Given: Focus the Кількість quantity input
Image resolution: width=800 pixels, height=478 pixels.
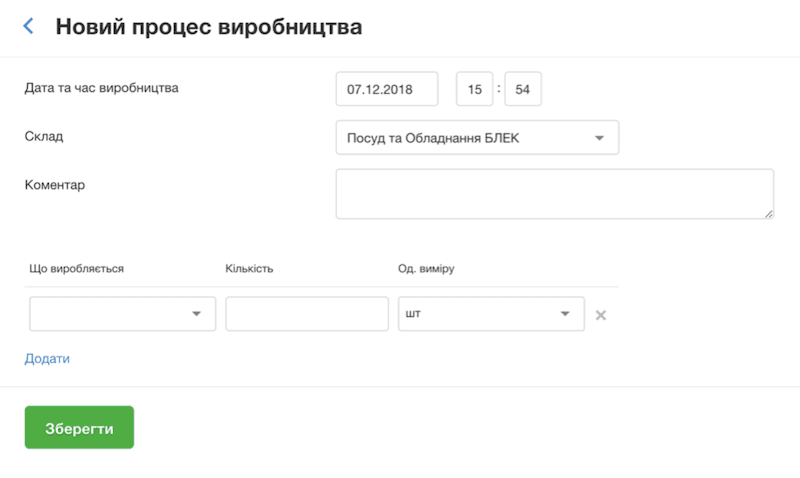Looking at the screenshot, I should coord(307,314).
